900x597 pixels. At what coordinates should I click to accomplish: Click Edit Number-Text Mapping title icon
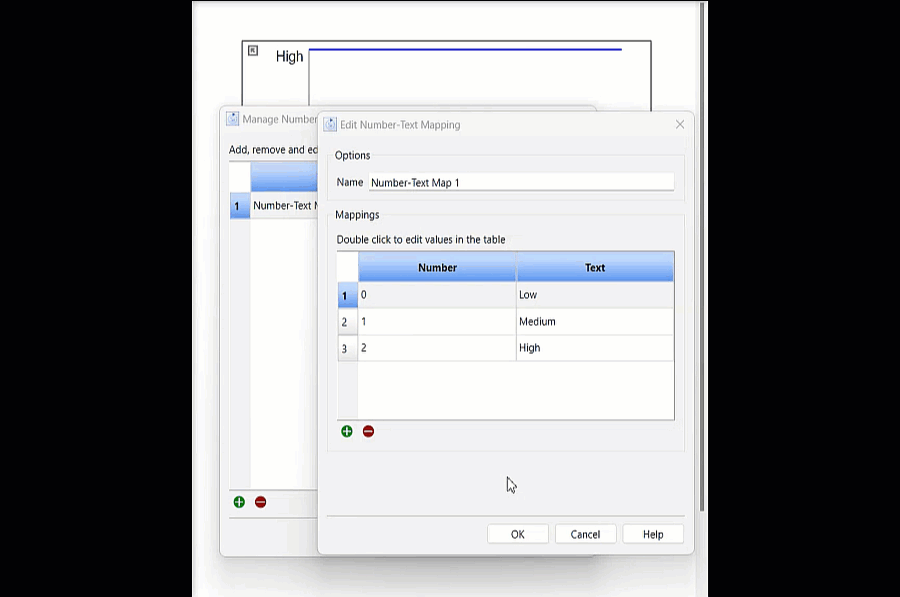tap(330, 124)
